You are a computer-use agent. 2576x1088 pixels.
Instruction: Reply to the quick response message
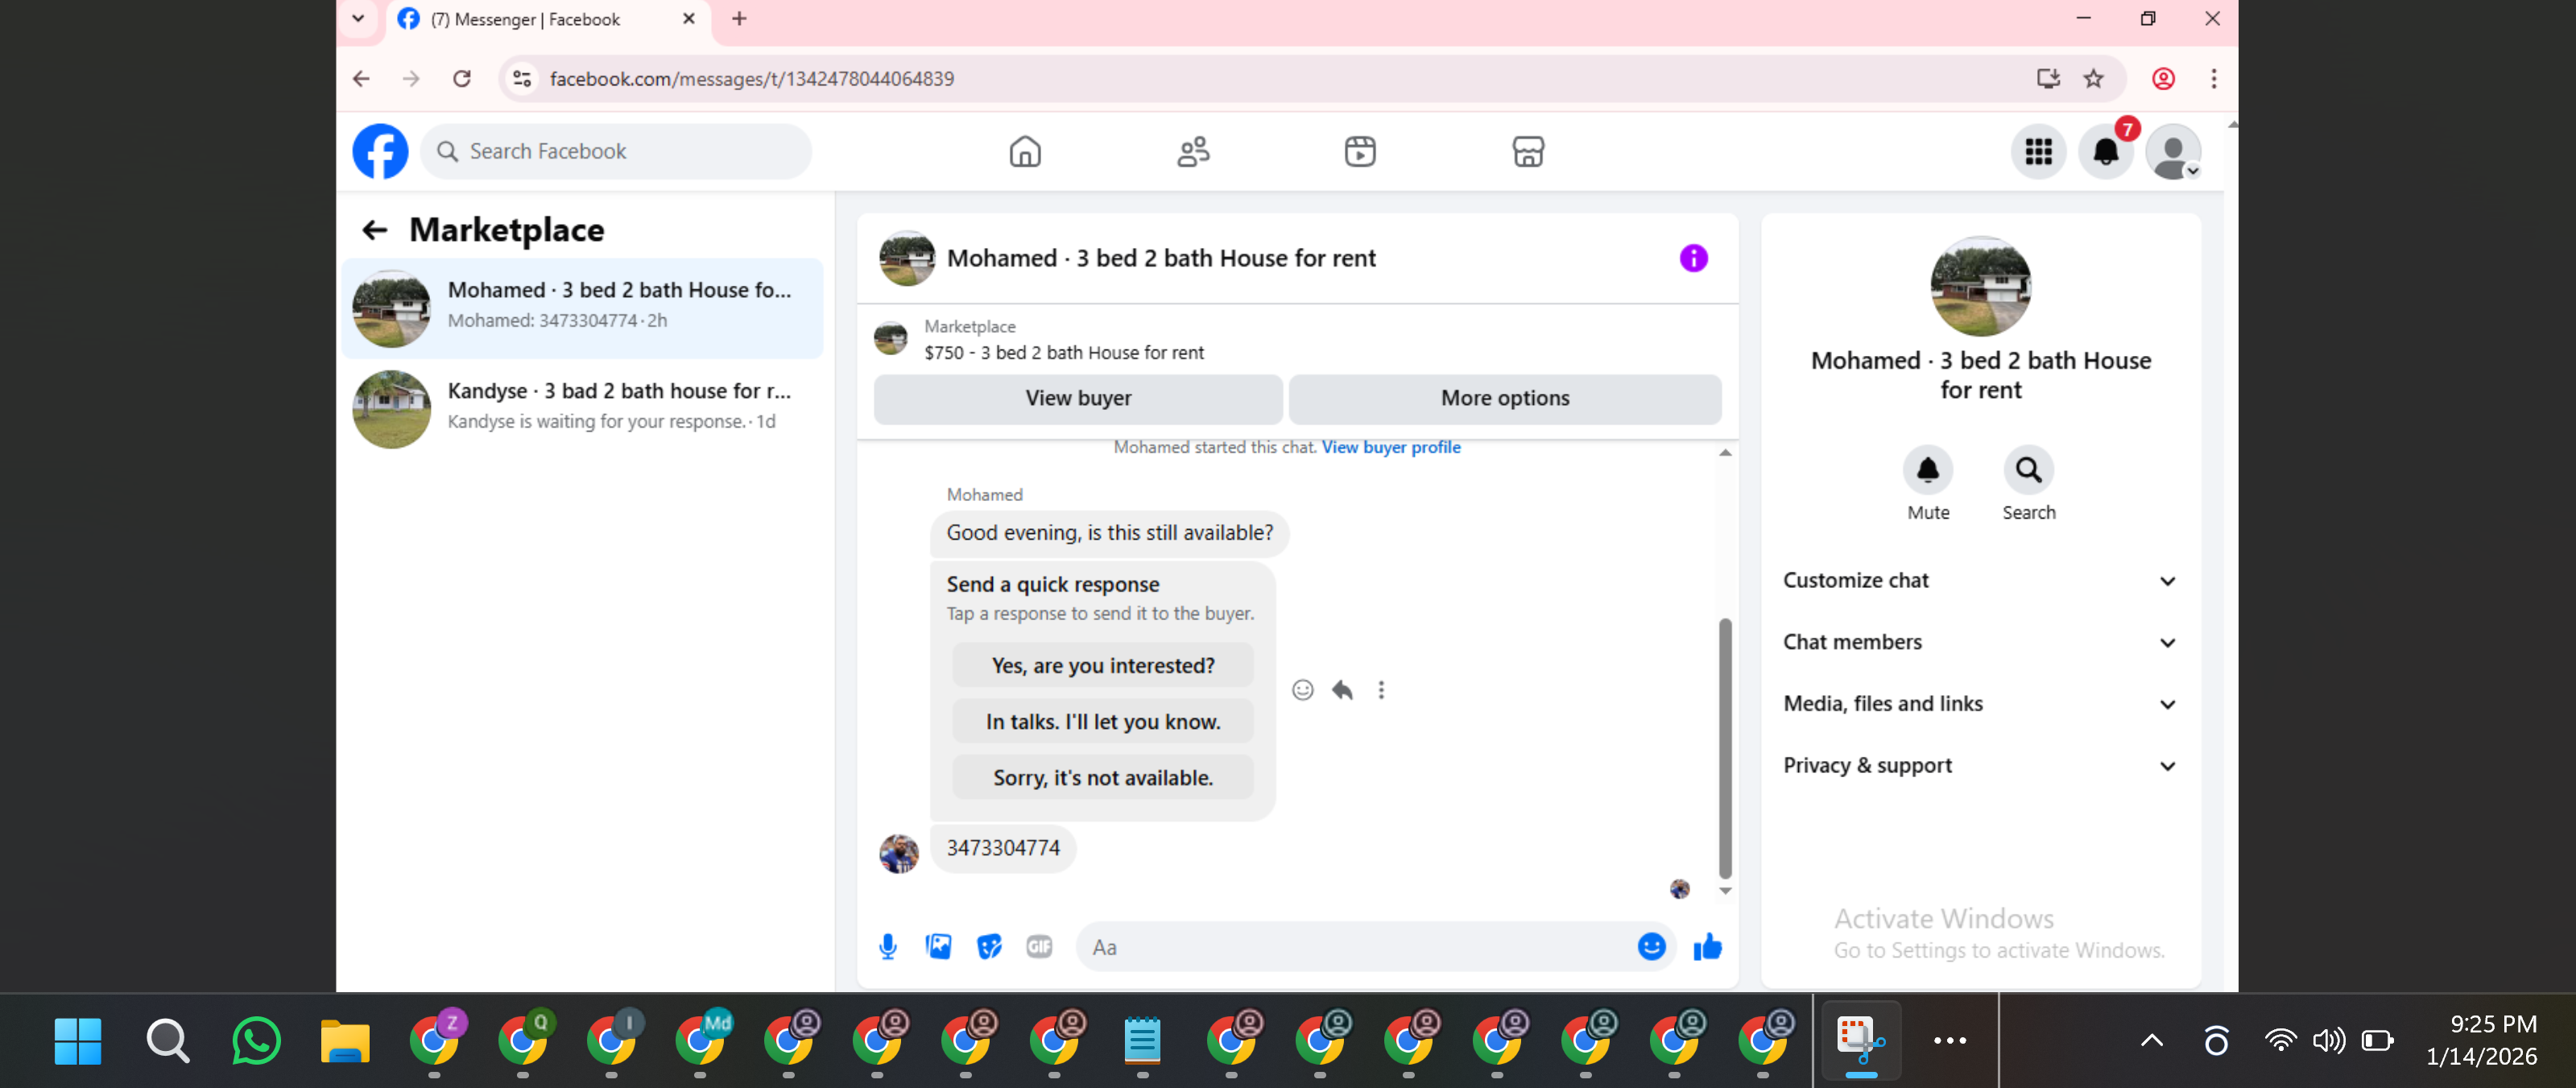(1342, 690)
